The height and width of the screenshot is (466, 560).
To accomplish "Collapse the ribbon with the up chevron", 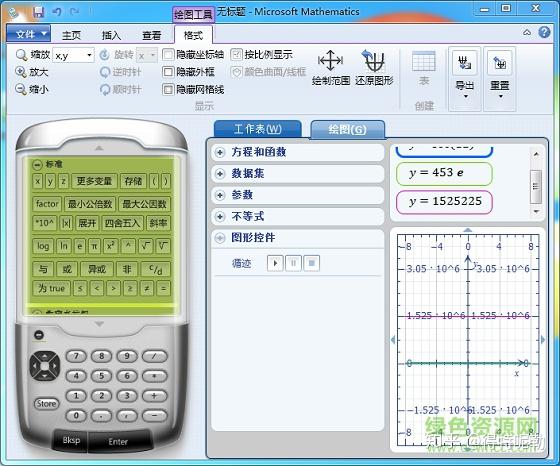I will pos(527,32).
